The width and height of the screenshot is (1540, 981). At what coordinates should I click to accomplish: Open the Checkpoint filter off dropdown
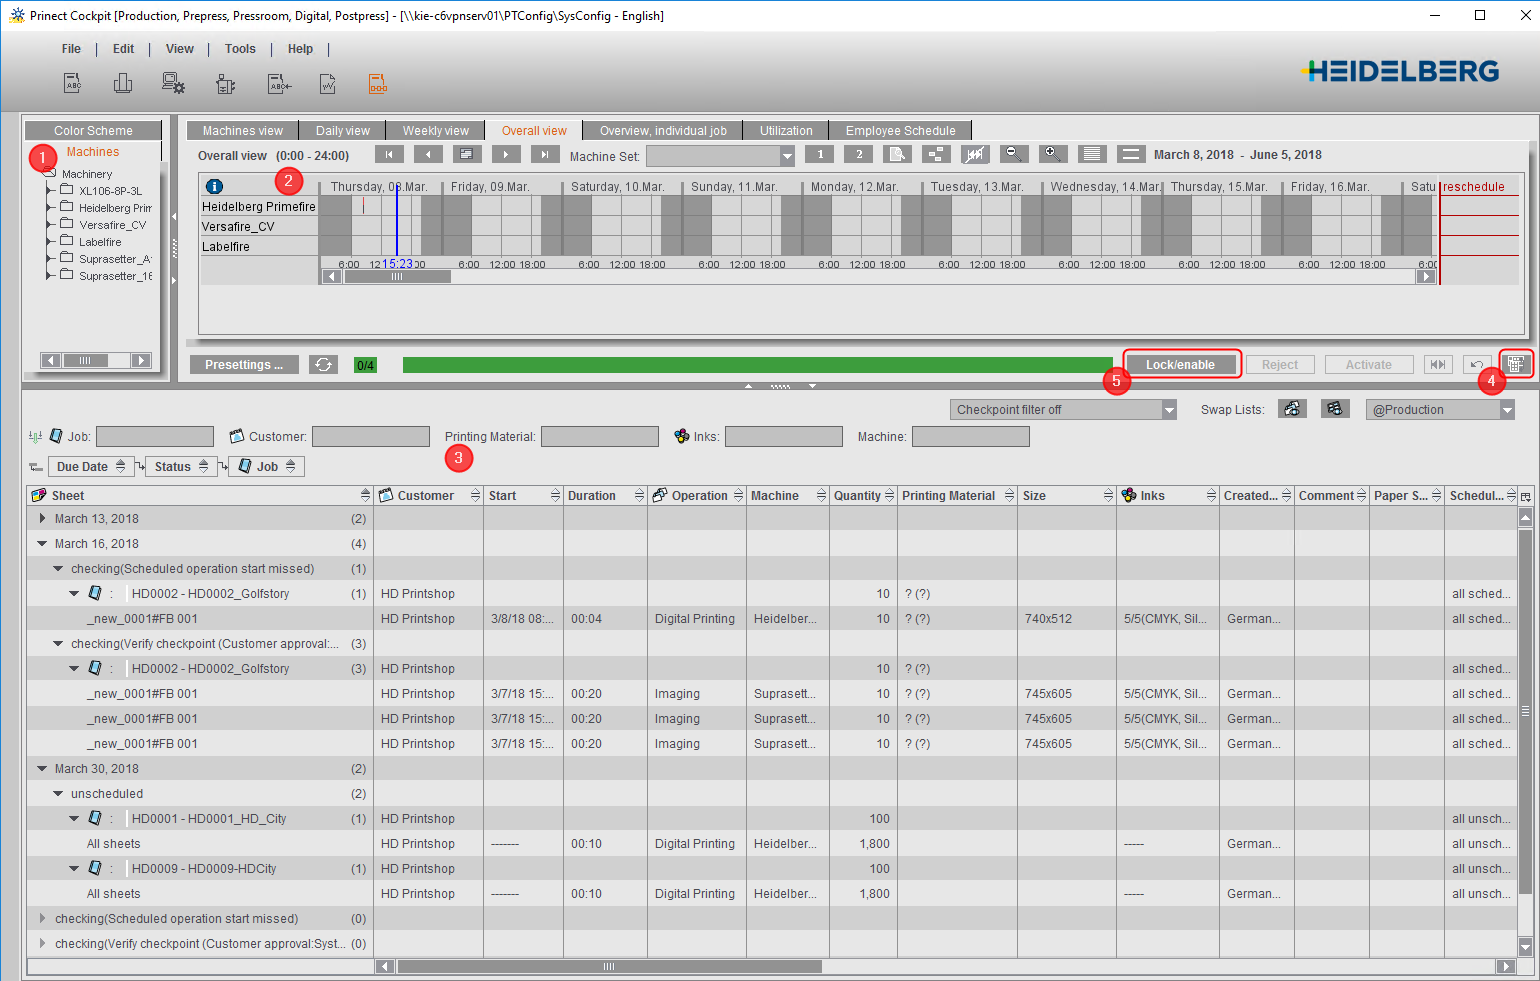tap(1169, 410)
